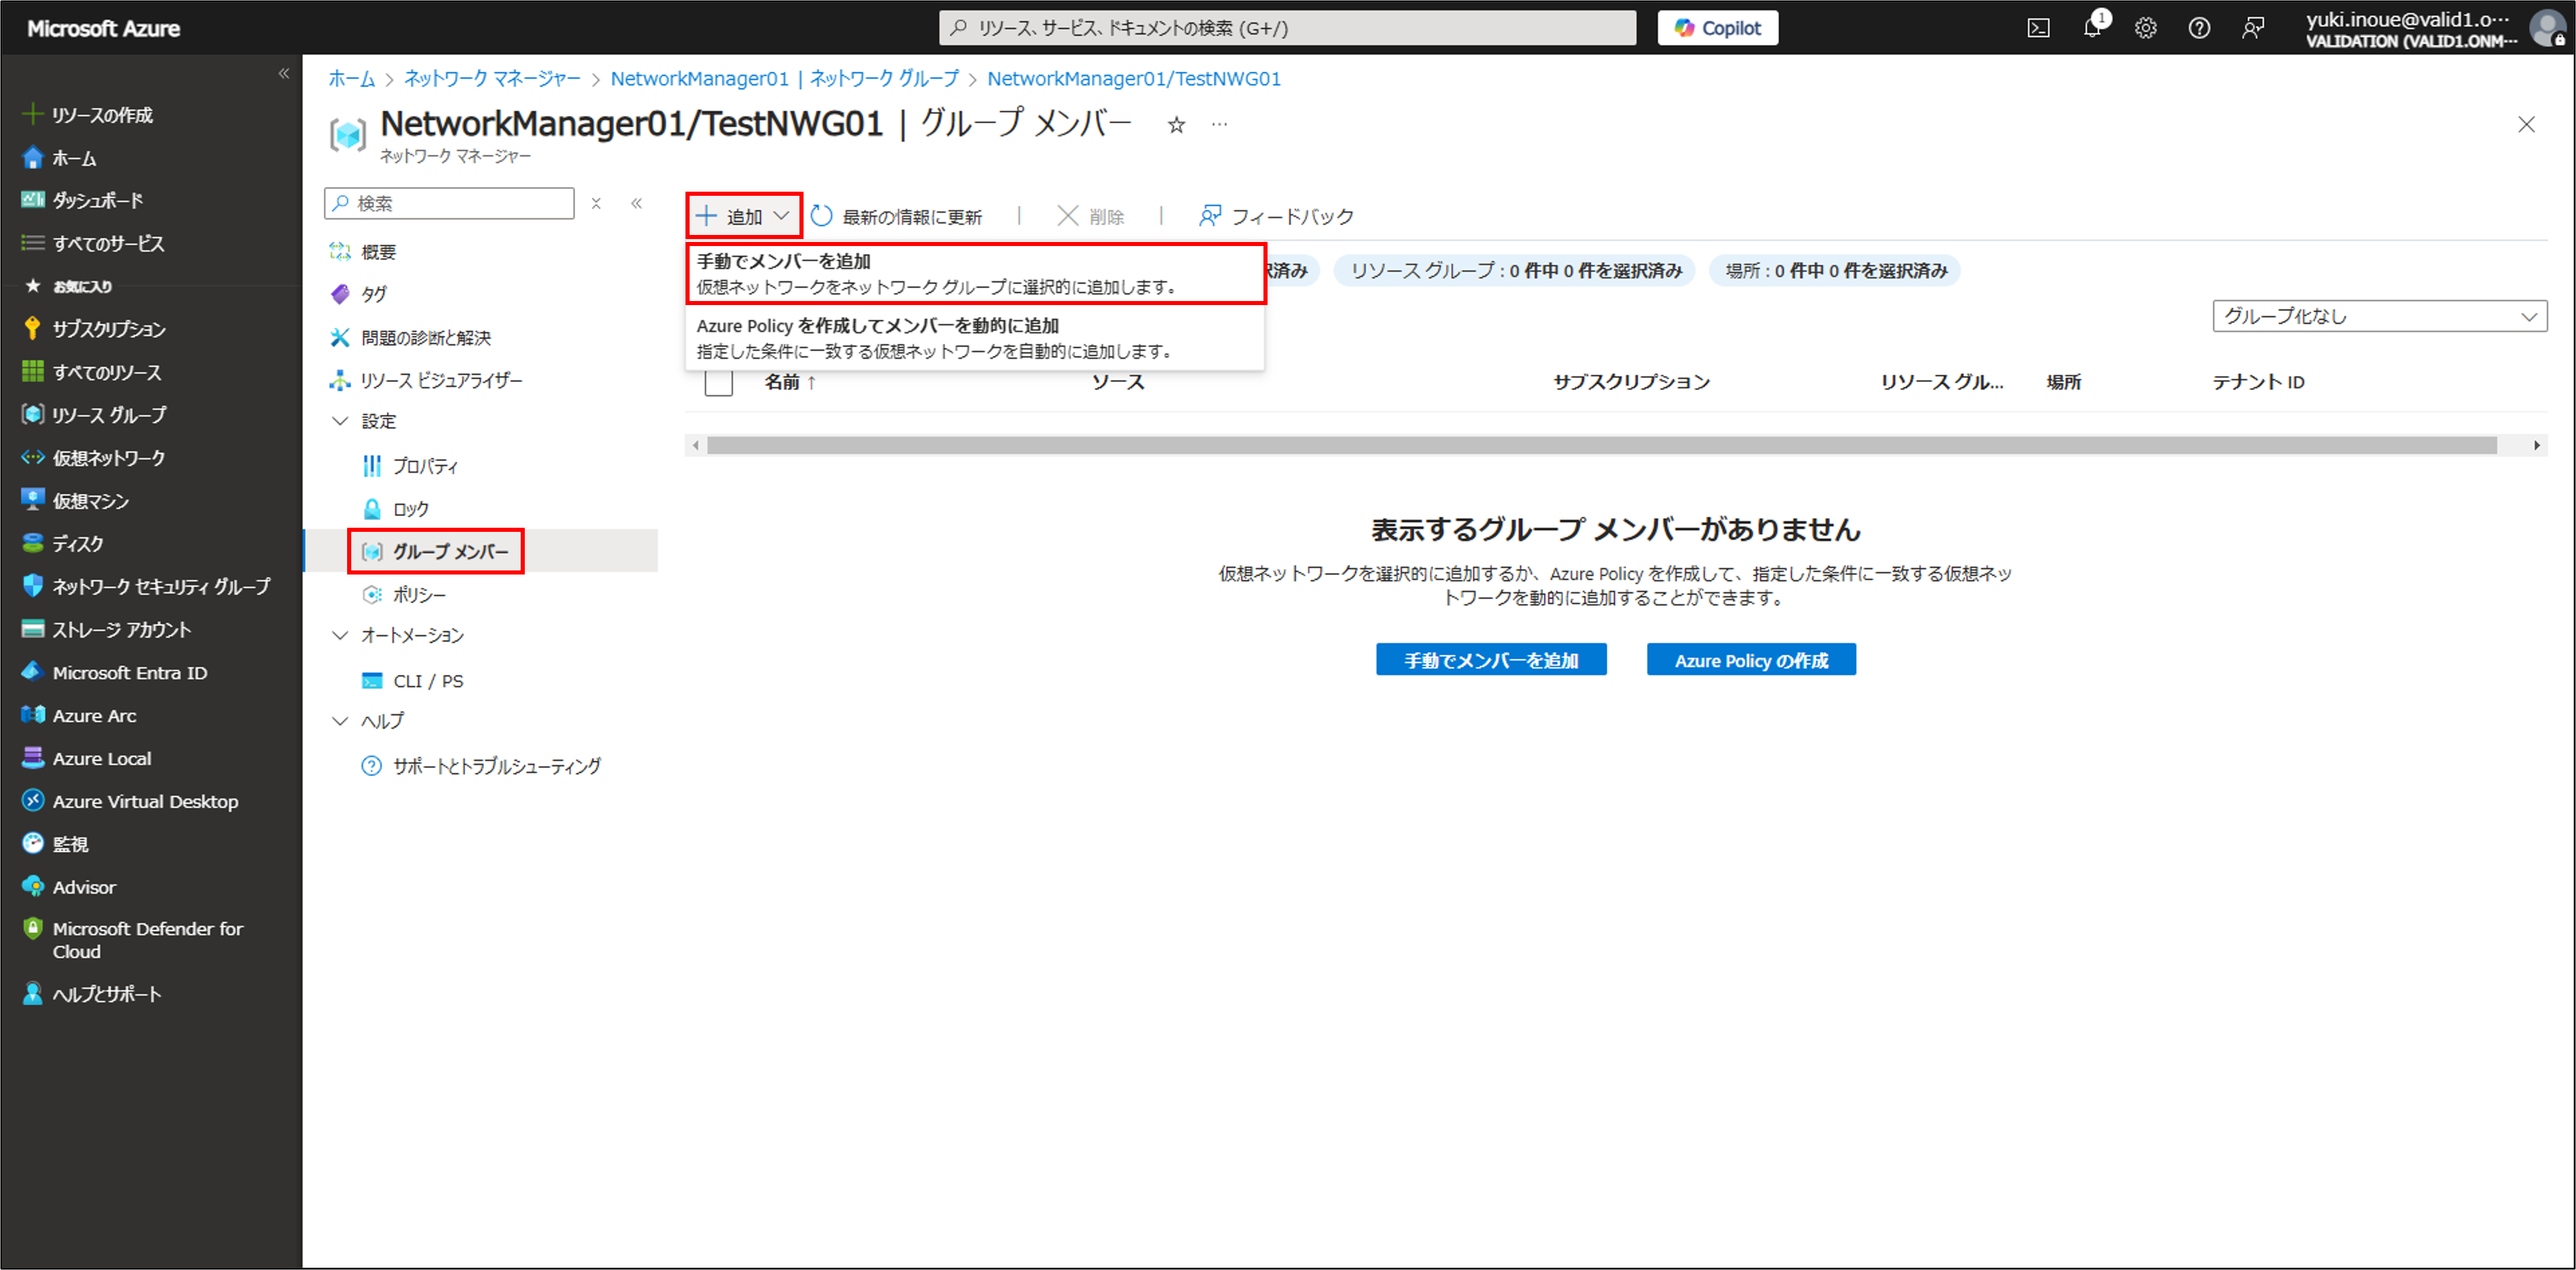Open the notifications bell
This screenshot has width=2576, height=1270.
tap(2092, 28)
